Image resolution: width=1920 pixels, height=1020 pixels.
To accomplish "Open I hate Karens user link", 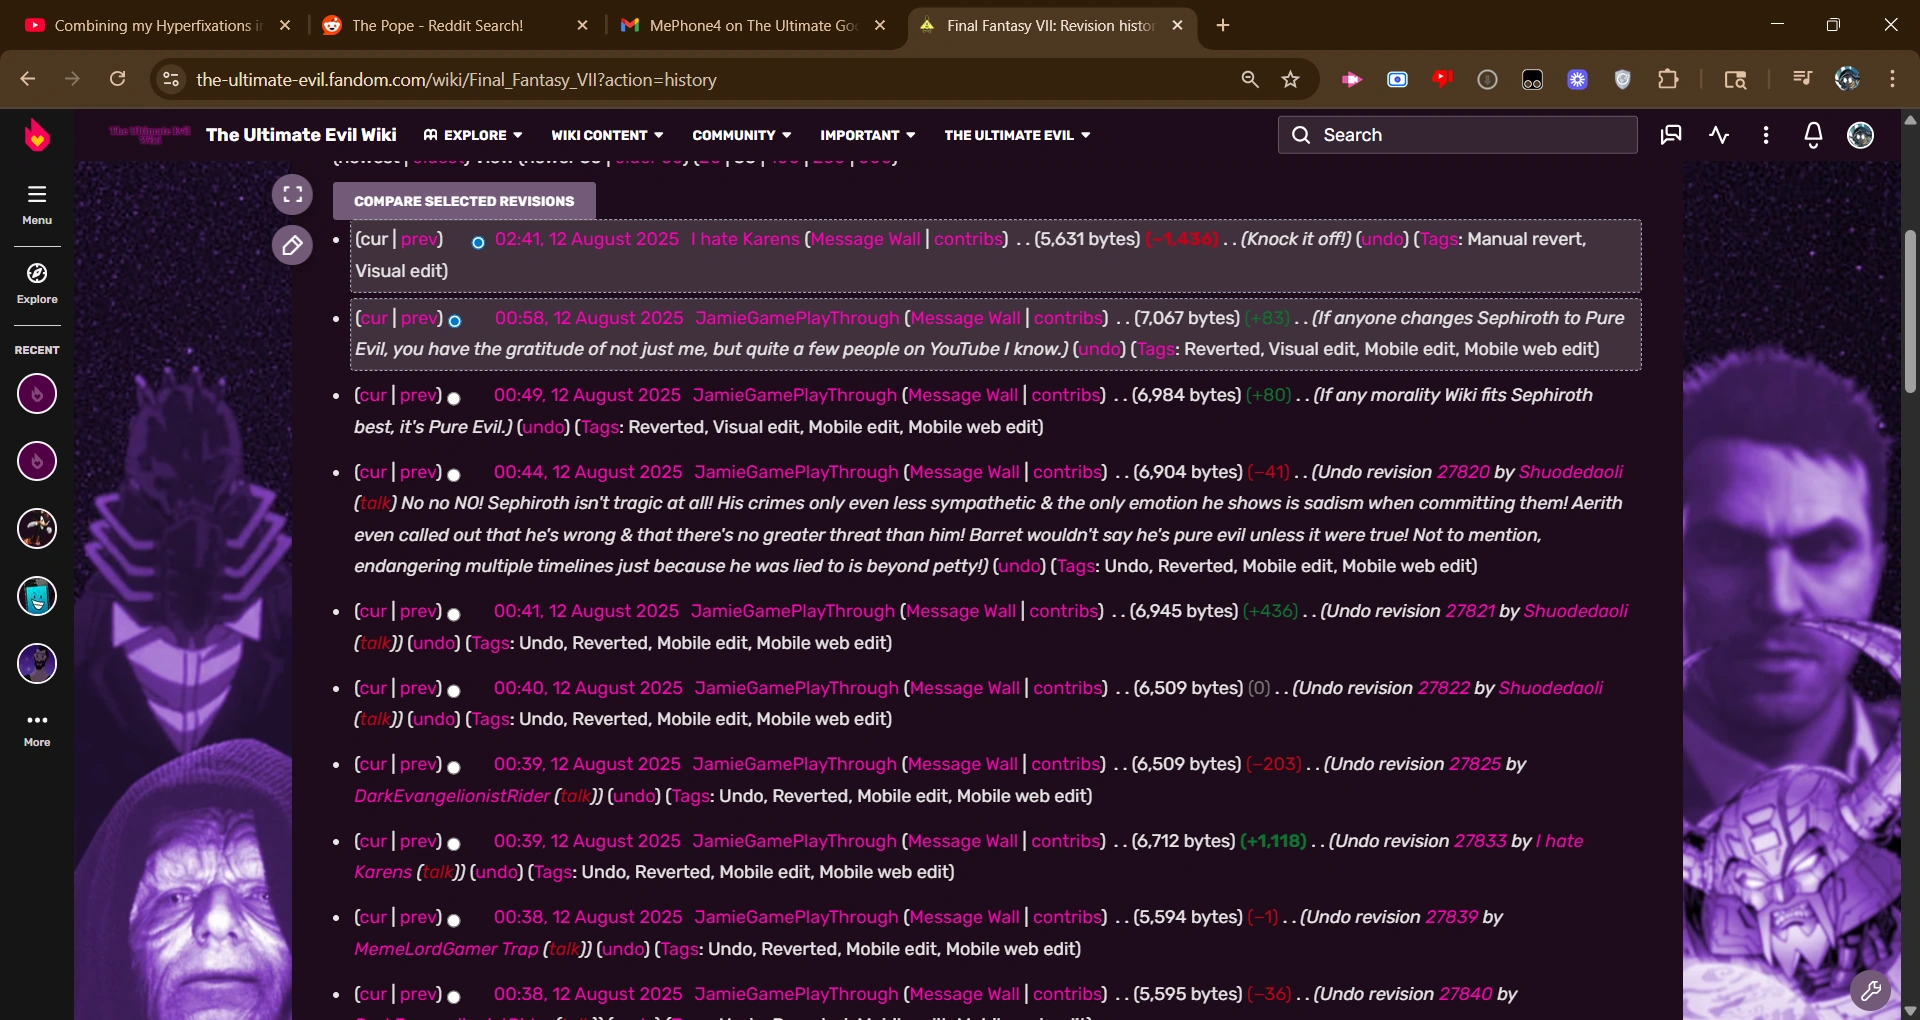I will click(745, 239).
